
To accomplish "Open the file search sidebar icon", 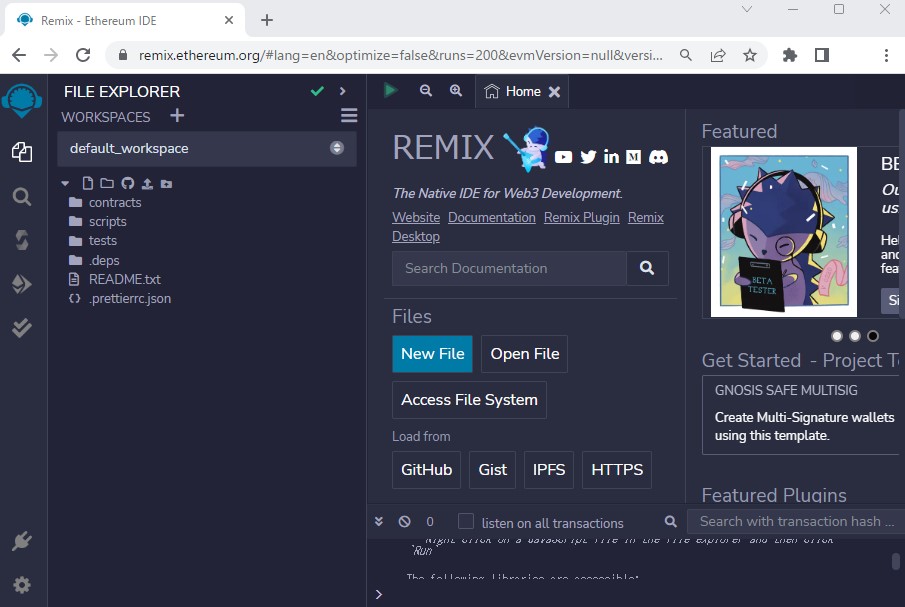I will tap(22, 197).
